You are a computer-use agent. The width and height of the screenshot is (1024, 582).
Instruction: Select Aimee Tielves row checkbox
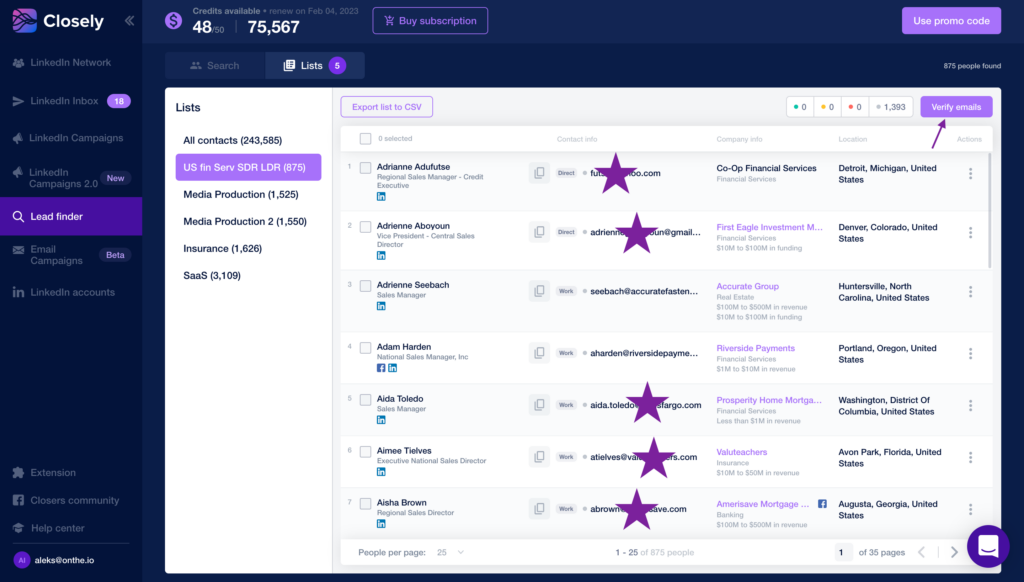[365, 452]
